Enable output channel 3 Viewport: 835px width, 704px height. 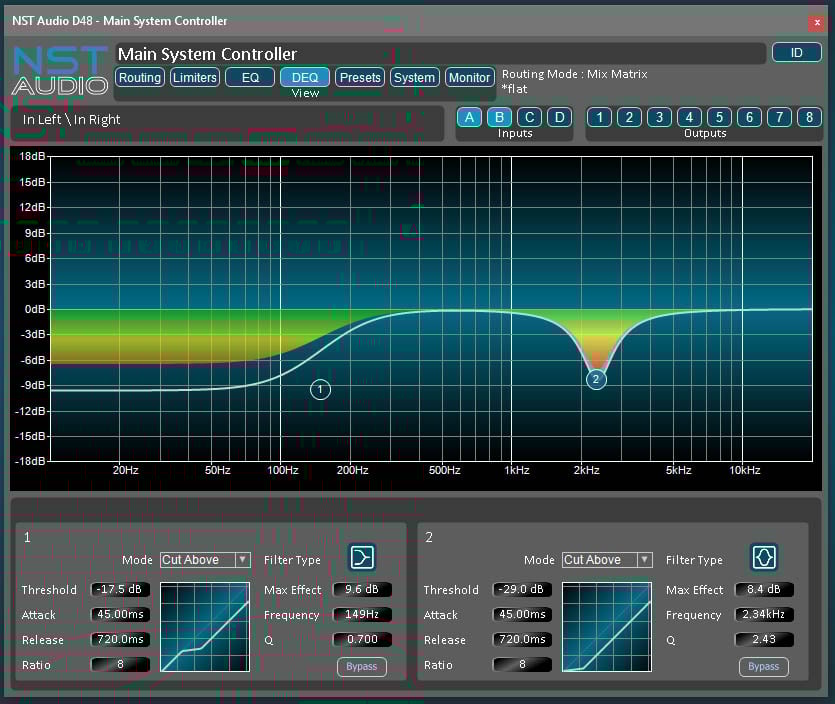[x=659, y=117]
